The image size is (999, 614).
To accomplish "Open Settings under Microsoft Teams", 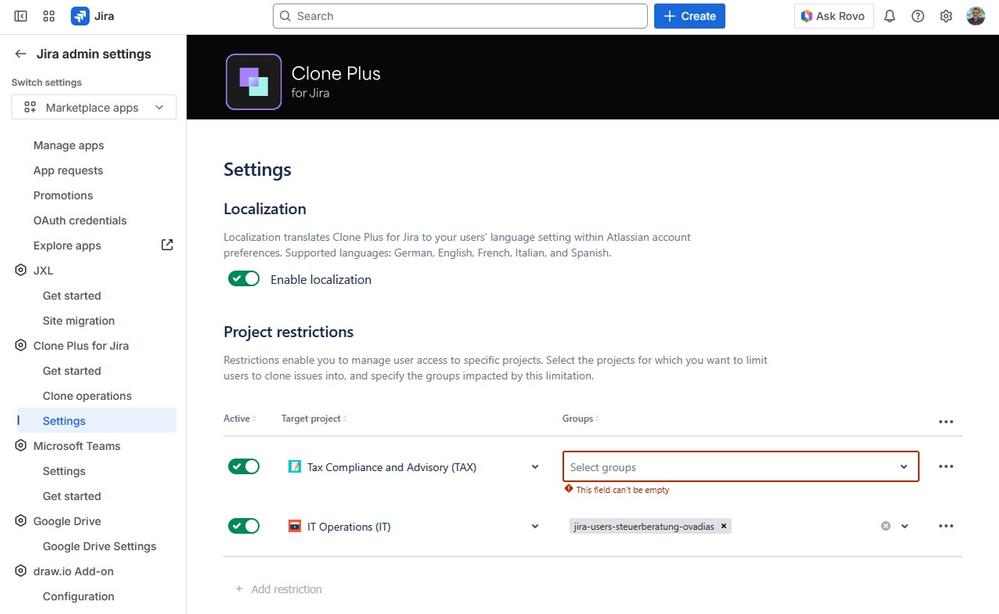I will pyautogui.click(x=64, y=471).
